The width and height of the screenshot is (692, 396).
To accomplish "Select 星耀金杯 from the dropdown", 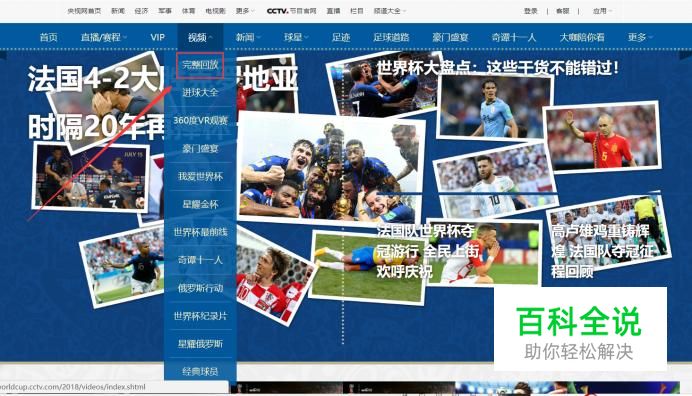I will (x=200, y=204).
